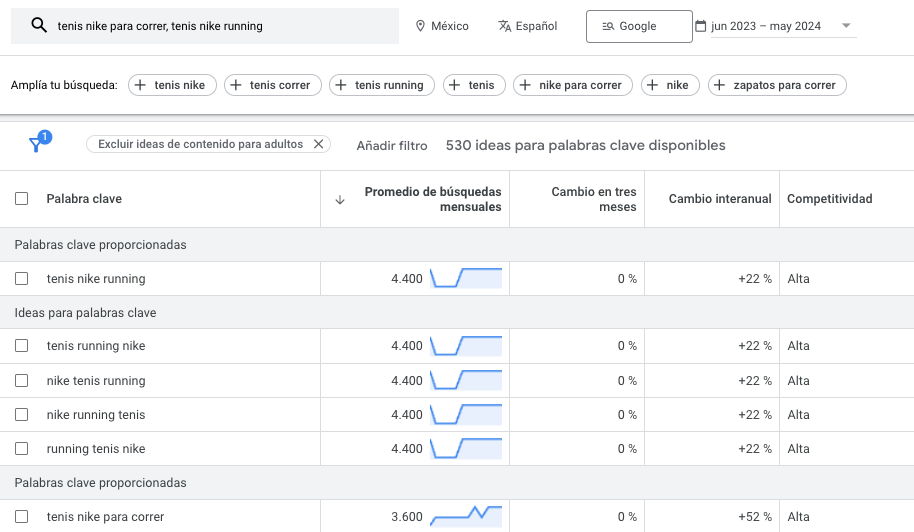Click keyword text 'tenis nike running'
Viewport: 914px width, 532px height.
point(96,279)
